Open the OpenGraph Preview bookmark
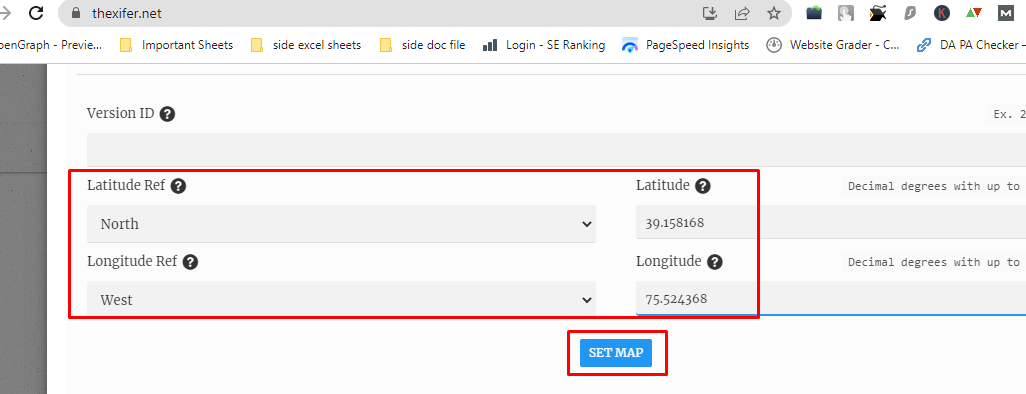This screenshot has width=1026, height=394. [x=51, y=45]
